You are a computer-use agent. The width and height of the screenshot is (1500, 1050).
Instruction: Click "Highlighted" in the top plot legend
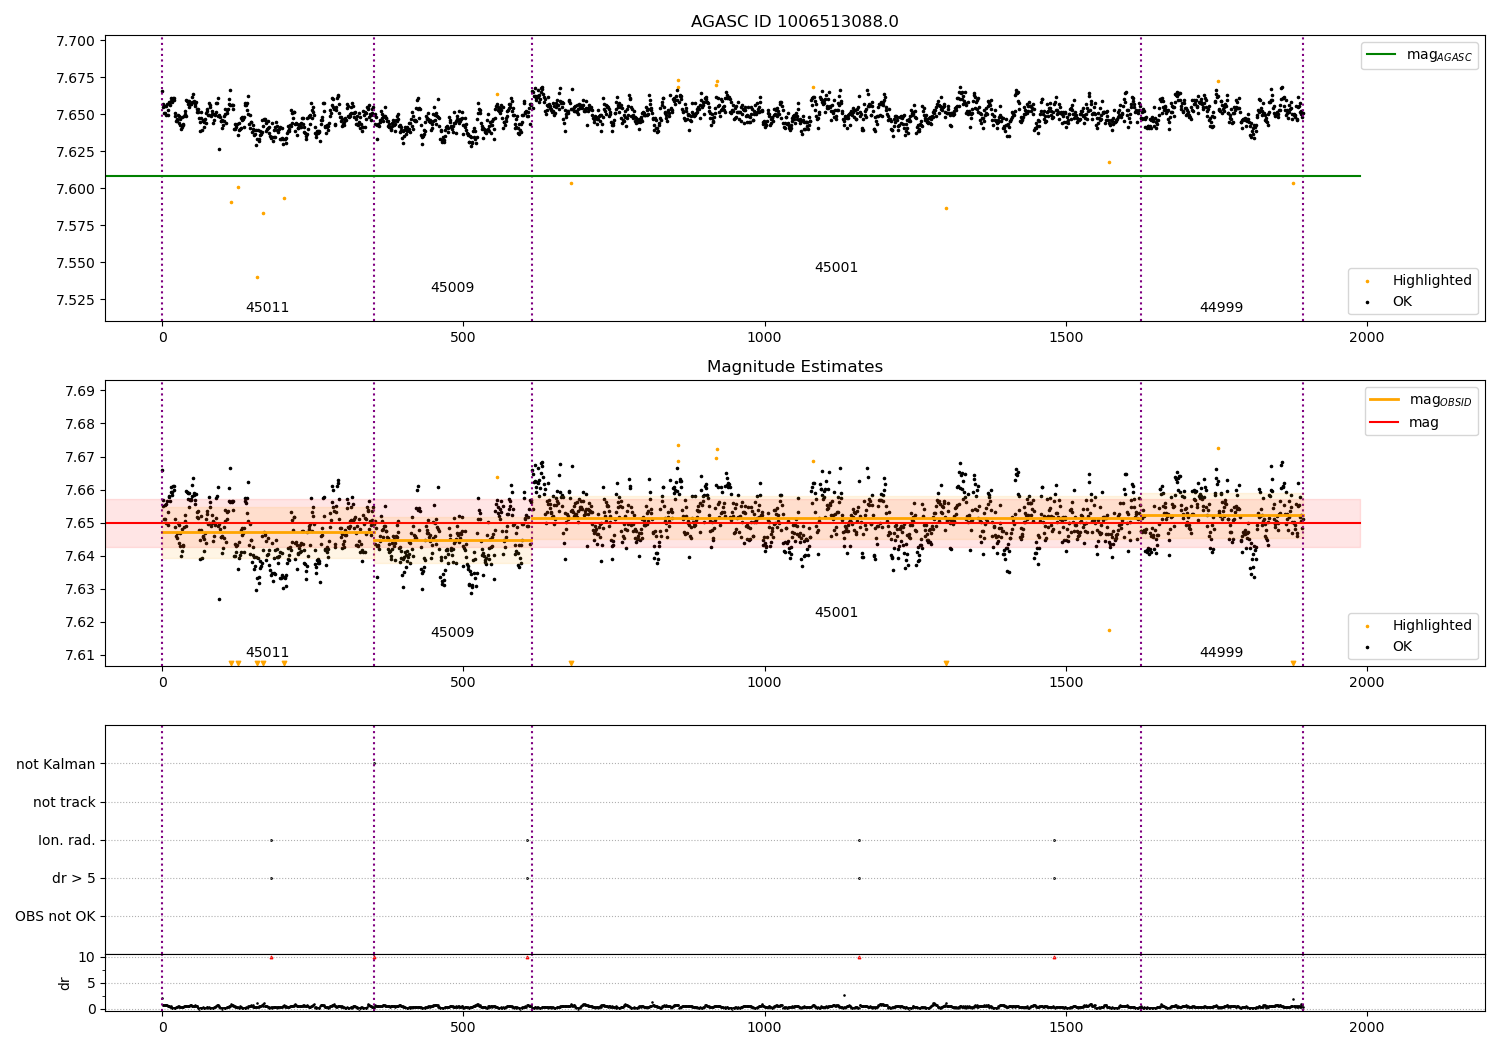pos(1432,280)
